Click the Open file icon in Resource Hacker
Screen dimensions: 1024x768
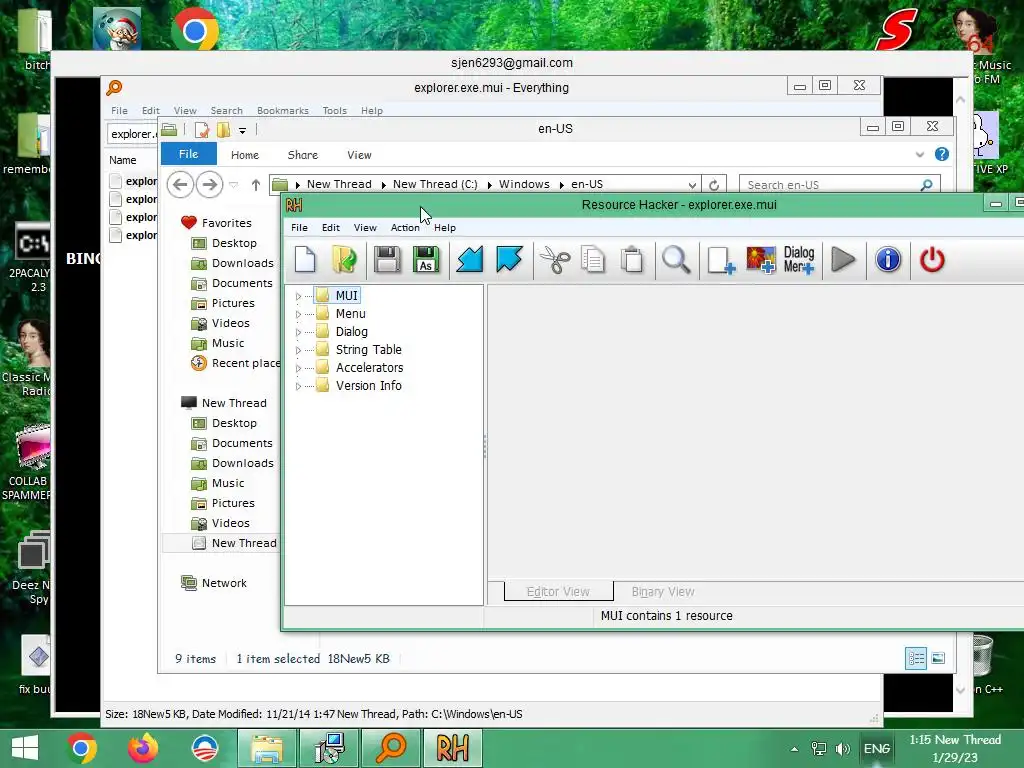coord(344,260)
